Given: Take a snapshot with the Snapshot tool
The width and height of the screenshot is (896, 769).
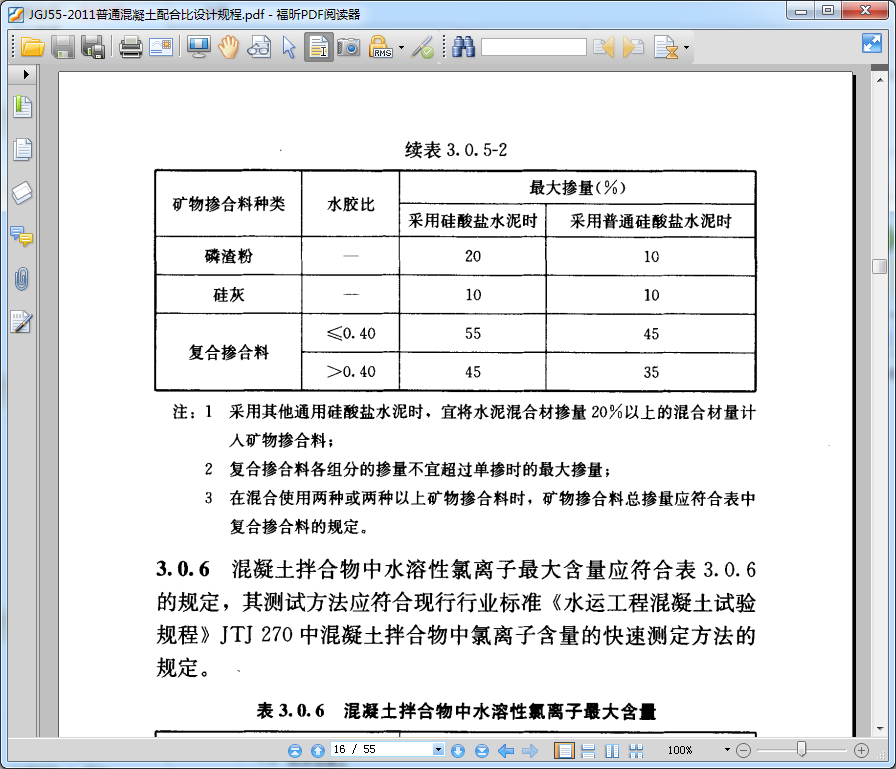Looking at the screenshot, I should click(x=346, y=46).
